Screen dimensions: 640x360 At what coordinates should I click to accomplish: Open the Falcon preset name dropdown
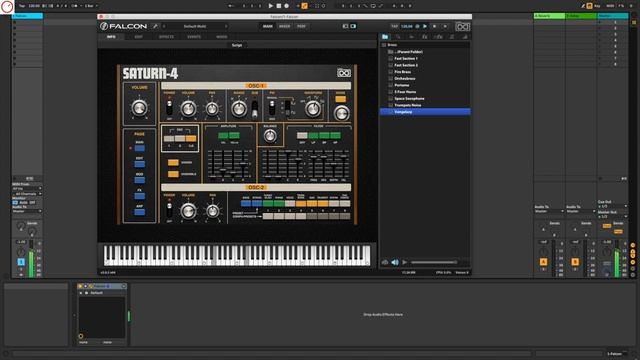195,26
